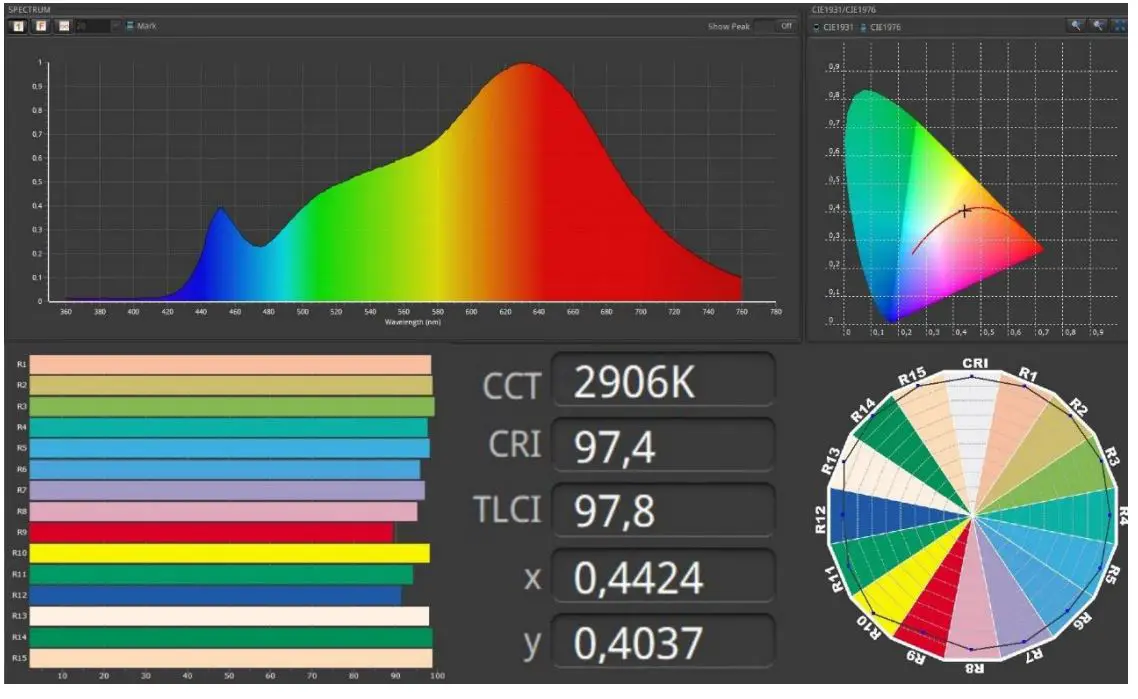The height and width of the screenshot is (699, 1138).
Task: Click the SPECTRUM panel title
Action: pos(29,9)
